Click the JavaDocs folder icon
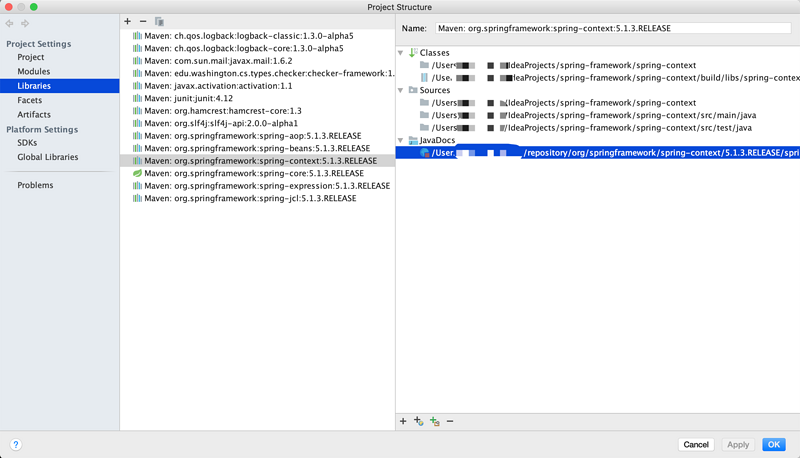Image resolution: width=800 pixels, height=458 pixels. (413, 140)
